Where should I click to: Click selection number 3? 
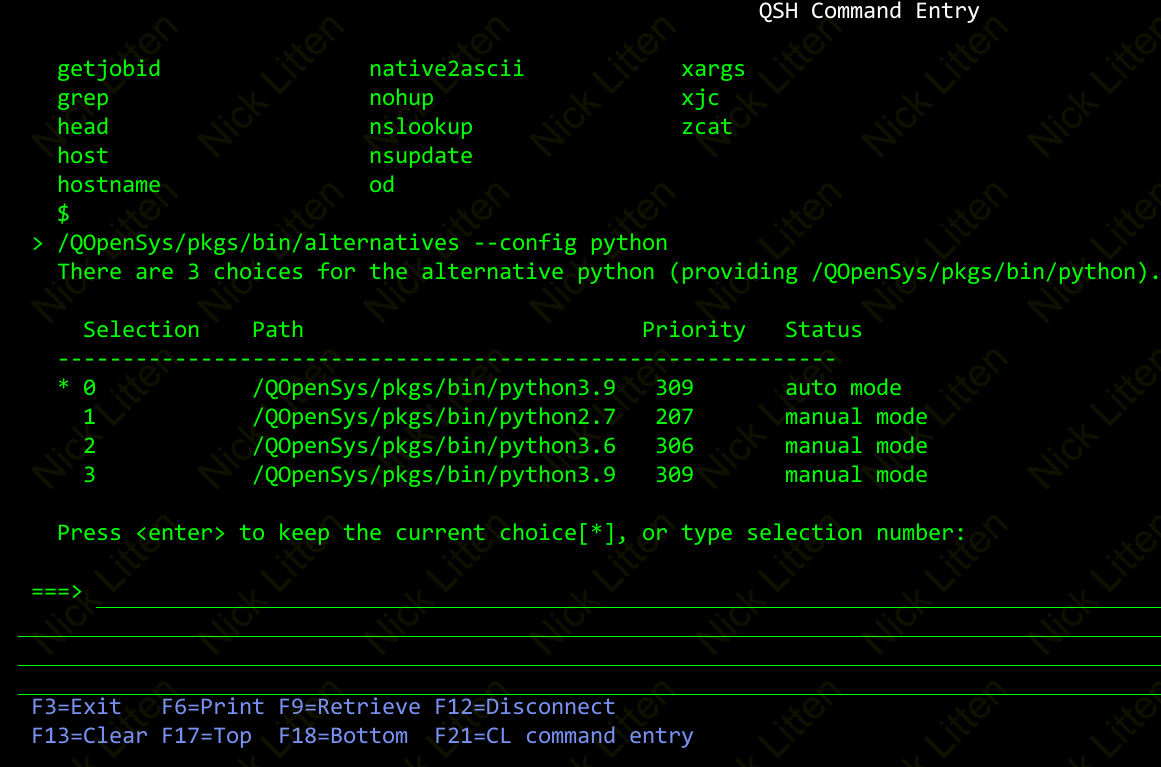[x=90, y=474]
